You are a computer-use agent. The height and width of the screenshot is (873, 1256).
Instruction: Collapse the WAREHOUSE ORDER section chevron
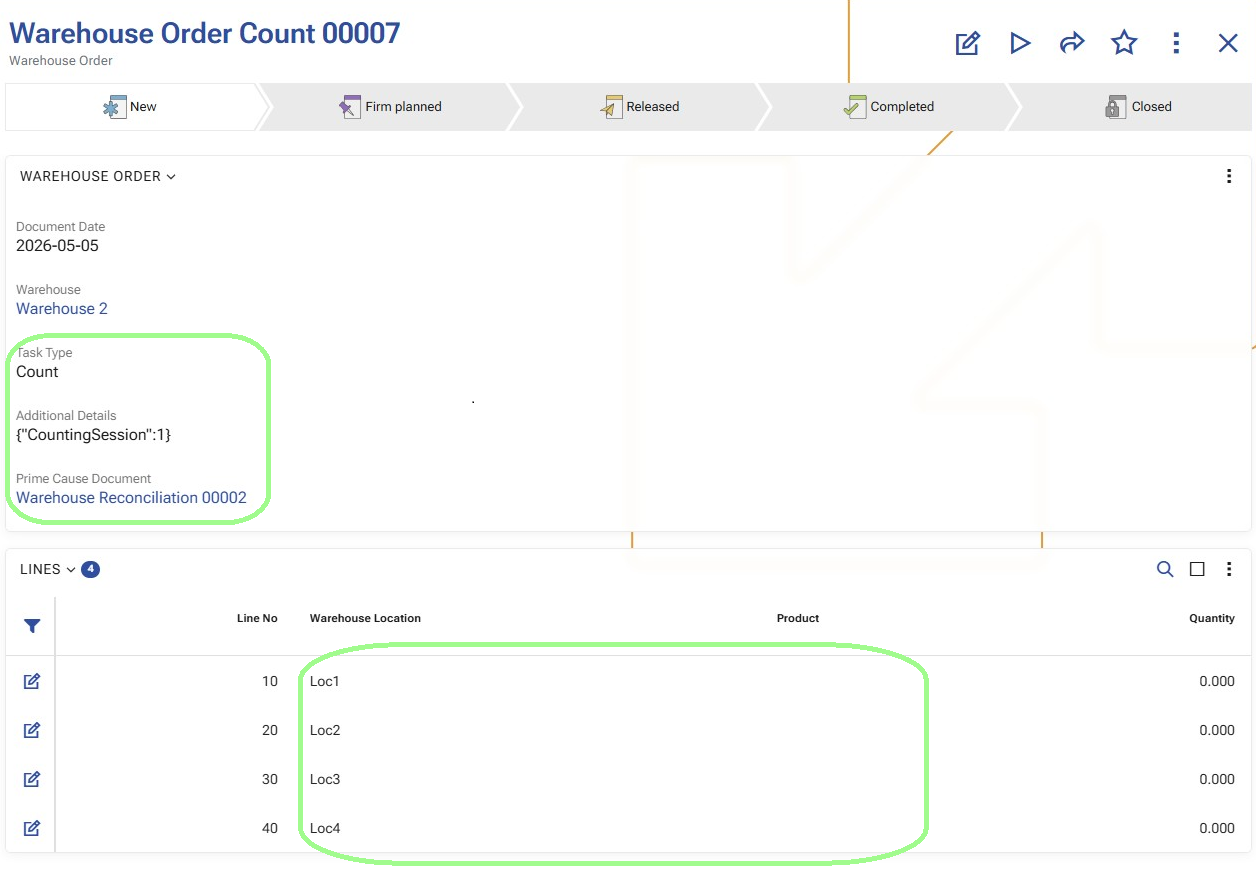point(171,177)
